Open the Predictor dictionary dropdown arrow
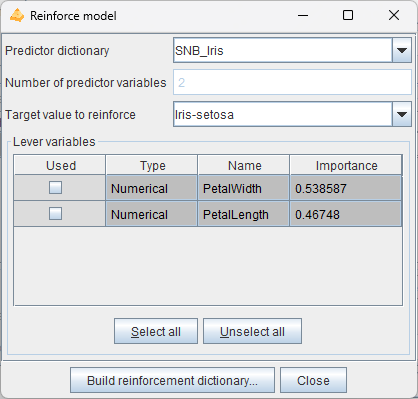 click(402, 50)
